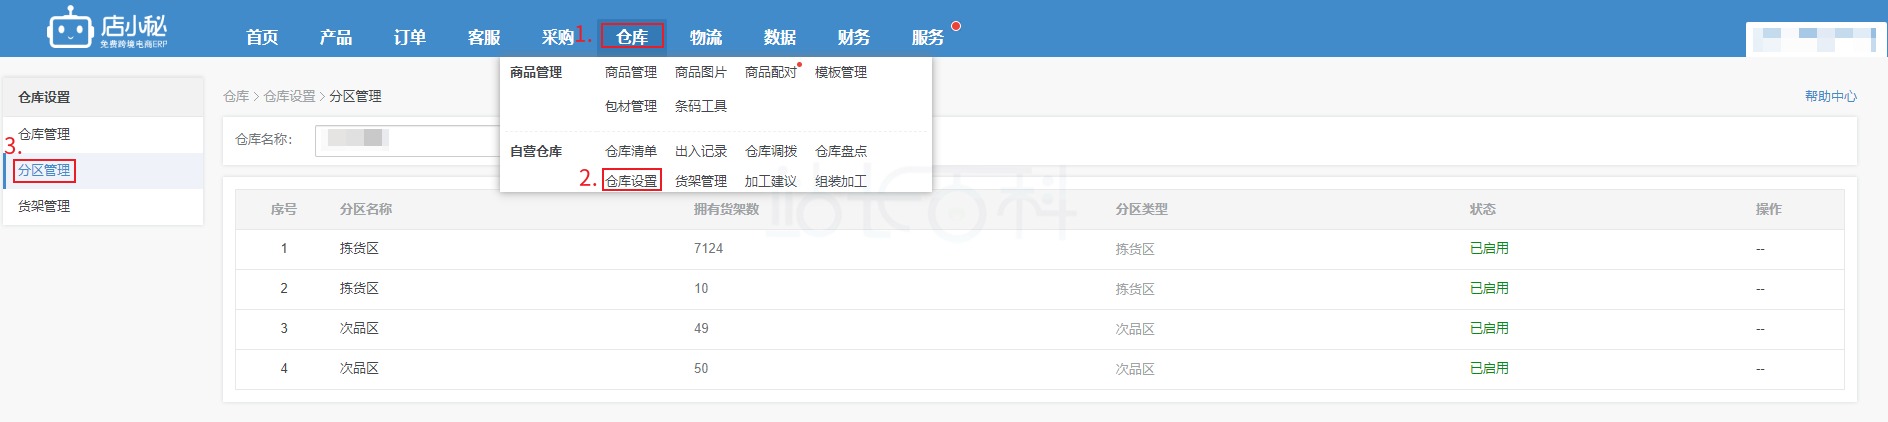This screenshot has height=422, width=1888.
Task: Open 仓库管理 in the left sidebar
Action: pos(44,134)
